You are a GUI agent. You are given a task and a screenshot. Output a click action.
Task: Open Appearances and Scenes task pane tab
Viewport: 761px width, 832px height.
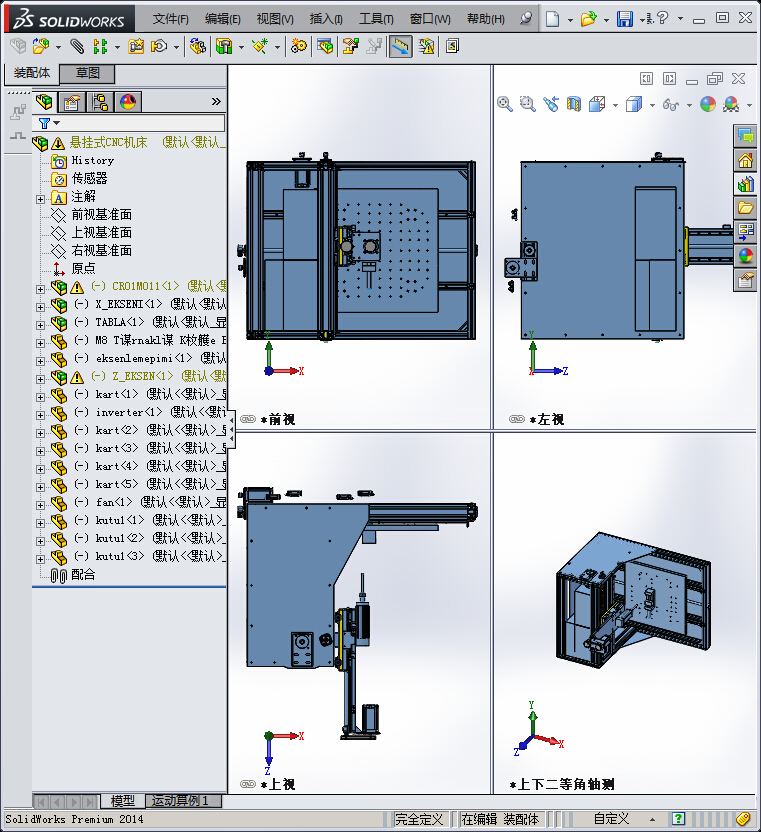[x=746, y=256]
